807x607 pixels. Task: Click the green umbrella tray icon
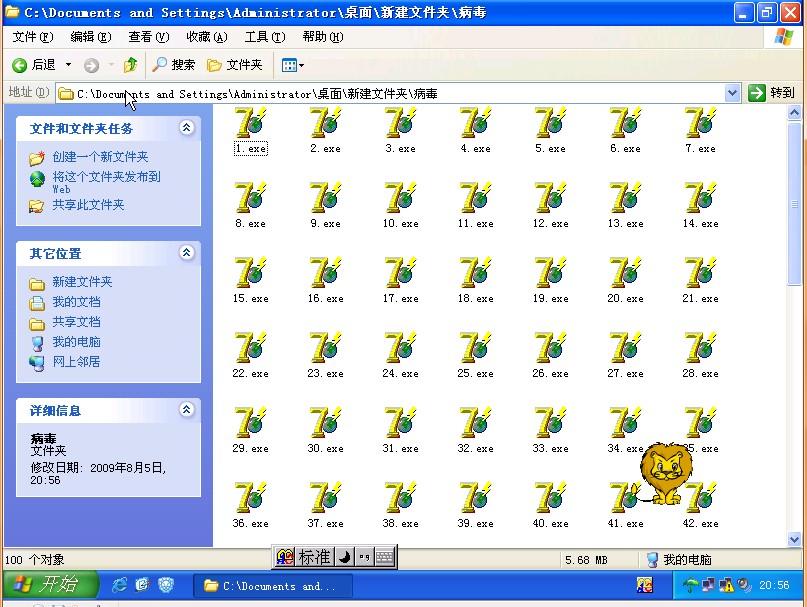coord(690,585)
